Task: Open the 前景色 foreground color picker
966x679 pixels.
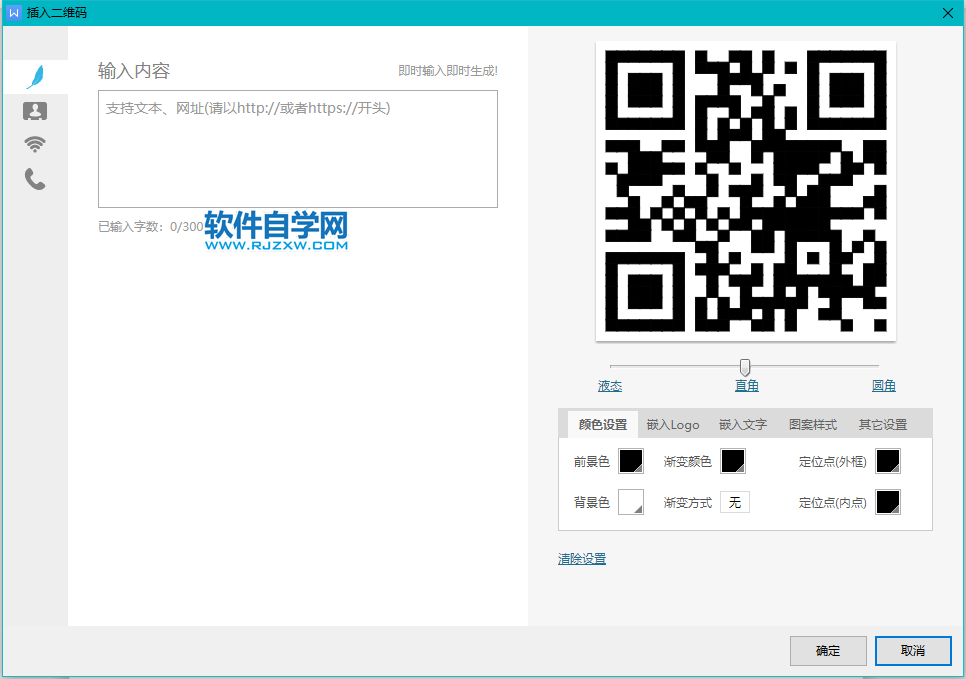Action: (631, 461)
